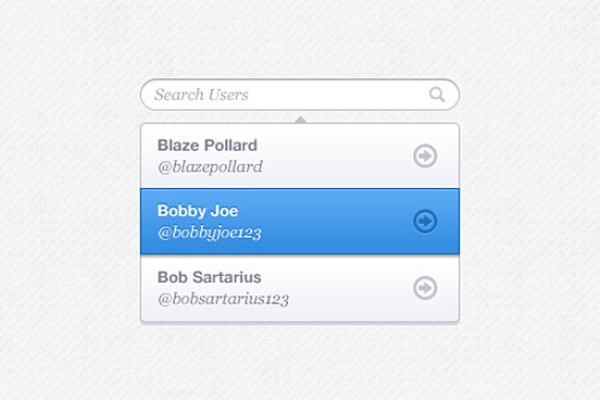Click the arrow icon beside Blaze Pollard
Viewport: 600px width, 400px height.
[425, 155]
